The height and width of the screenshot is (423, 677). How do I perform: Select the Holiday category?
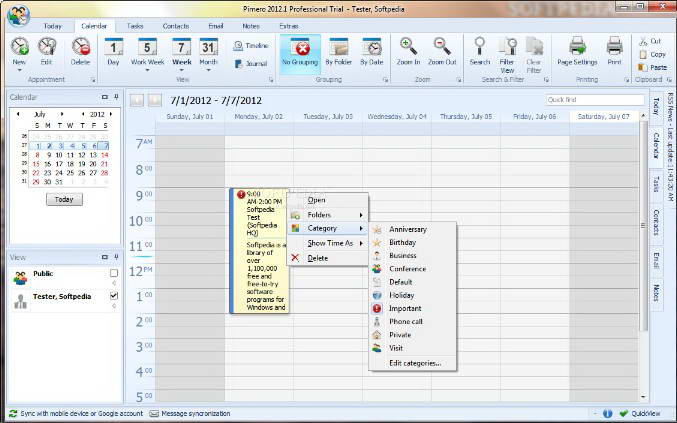pos(412,295)
